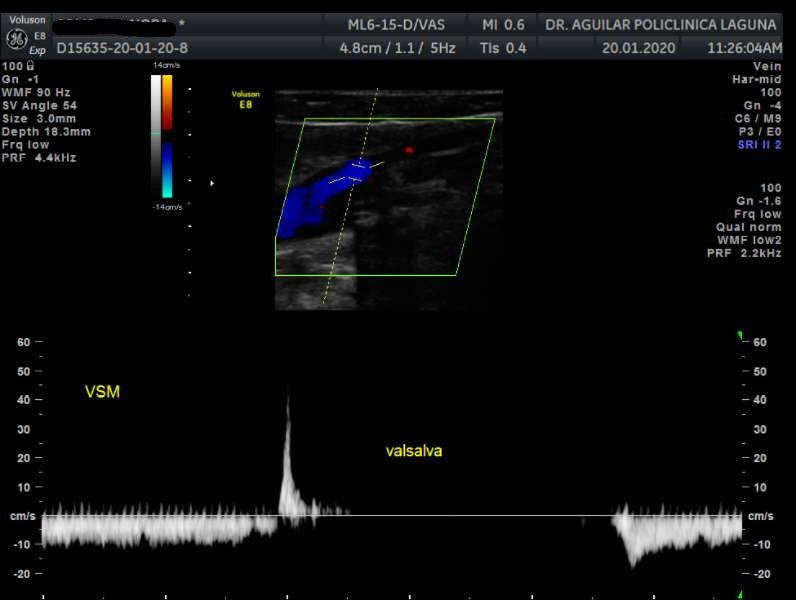
Task: Click the date 20.01.2020 in header
Action: tap(638, 47)
